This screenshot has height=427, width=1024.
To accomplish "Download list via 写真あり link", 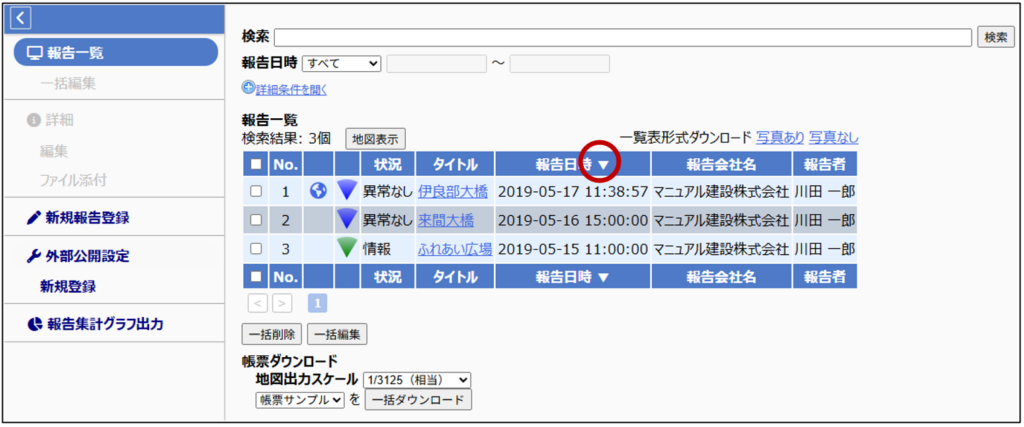I will click(x=780, y=138).
